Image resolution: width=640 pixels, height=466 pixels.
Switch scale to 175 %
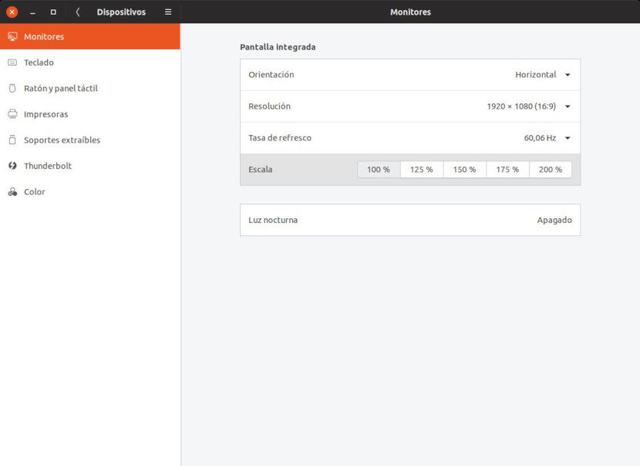(x=508, y=170)
